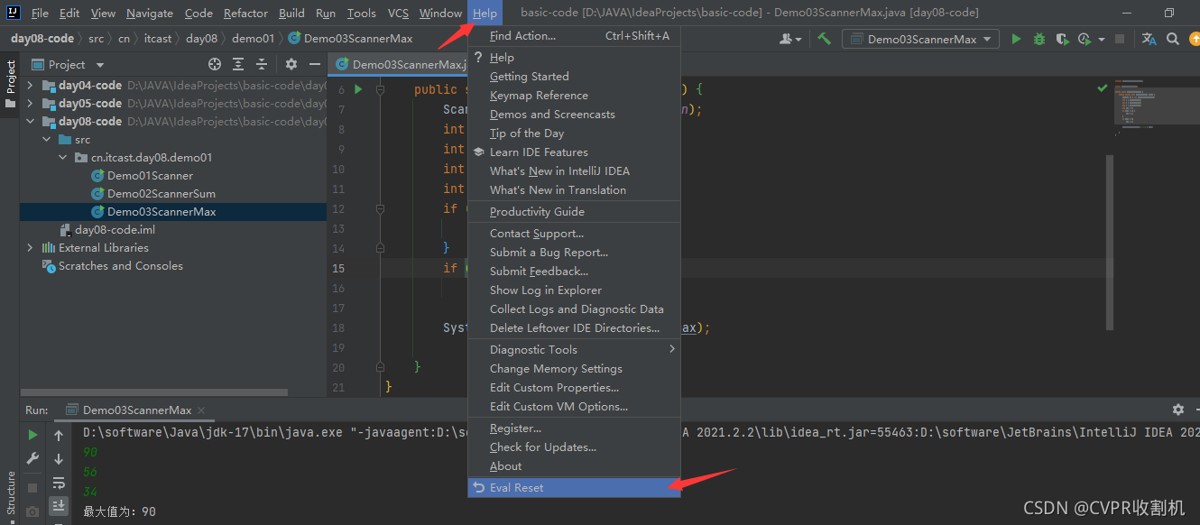Select Check for Updates menu entry
Screen dimensions: 1200x525
coord(574,448)
